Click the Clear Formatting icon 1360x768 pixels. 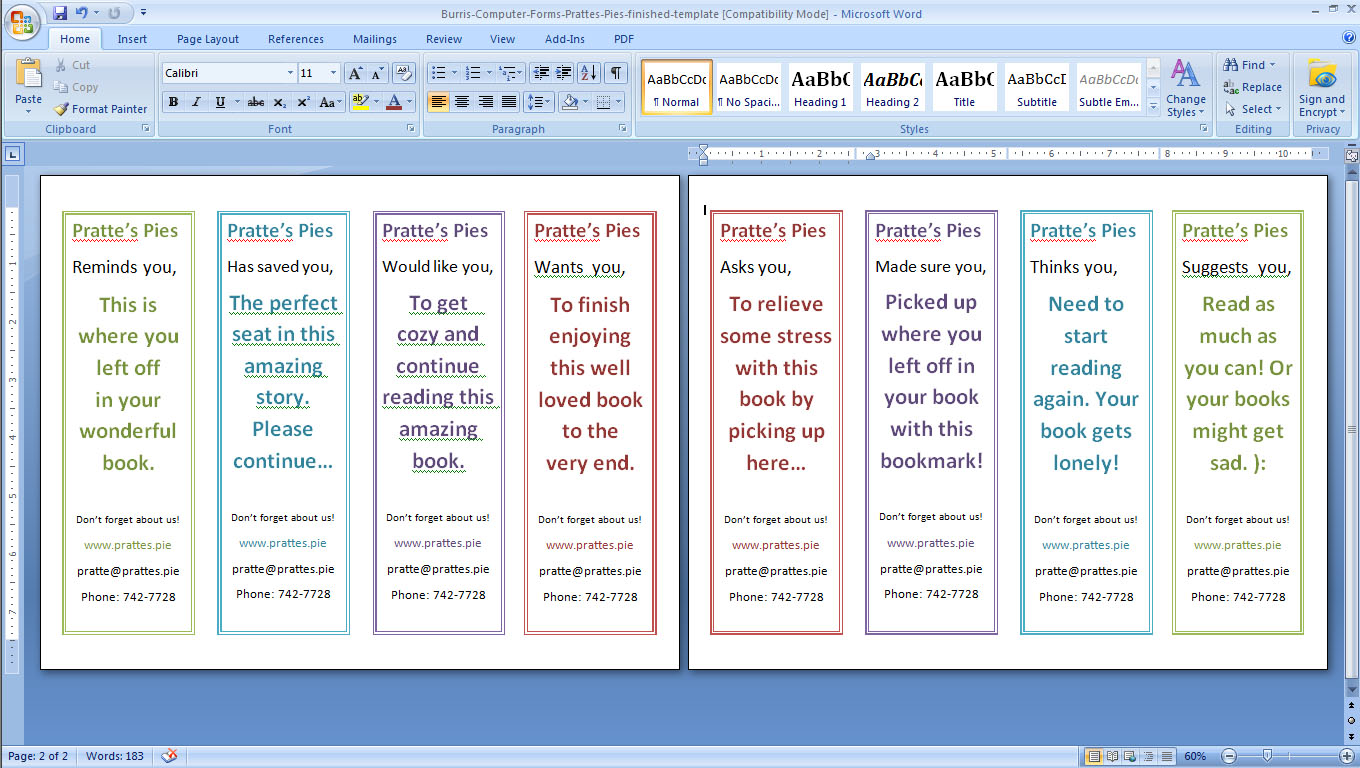(x=404, y=73)
